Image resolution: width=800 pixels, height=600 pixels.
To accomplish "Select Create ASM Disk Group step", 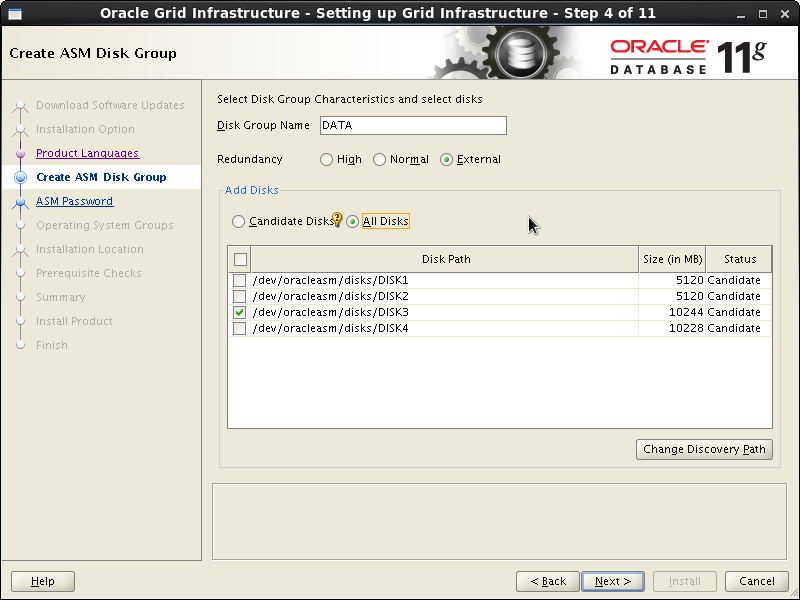I will [102, 177].
